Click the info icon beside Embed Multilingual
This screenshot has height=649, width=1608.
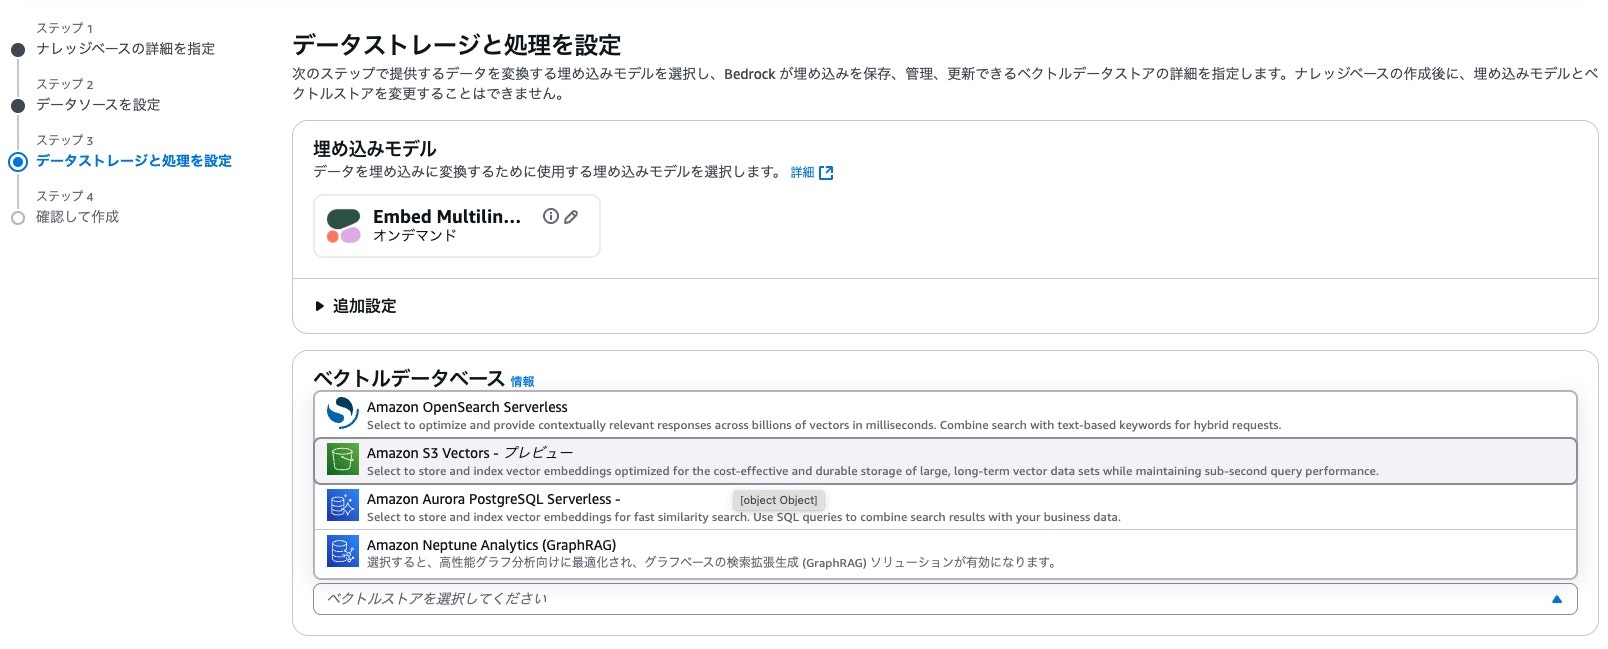(x=550, y=216)
